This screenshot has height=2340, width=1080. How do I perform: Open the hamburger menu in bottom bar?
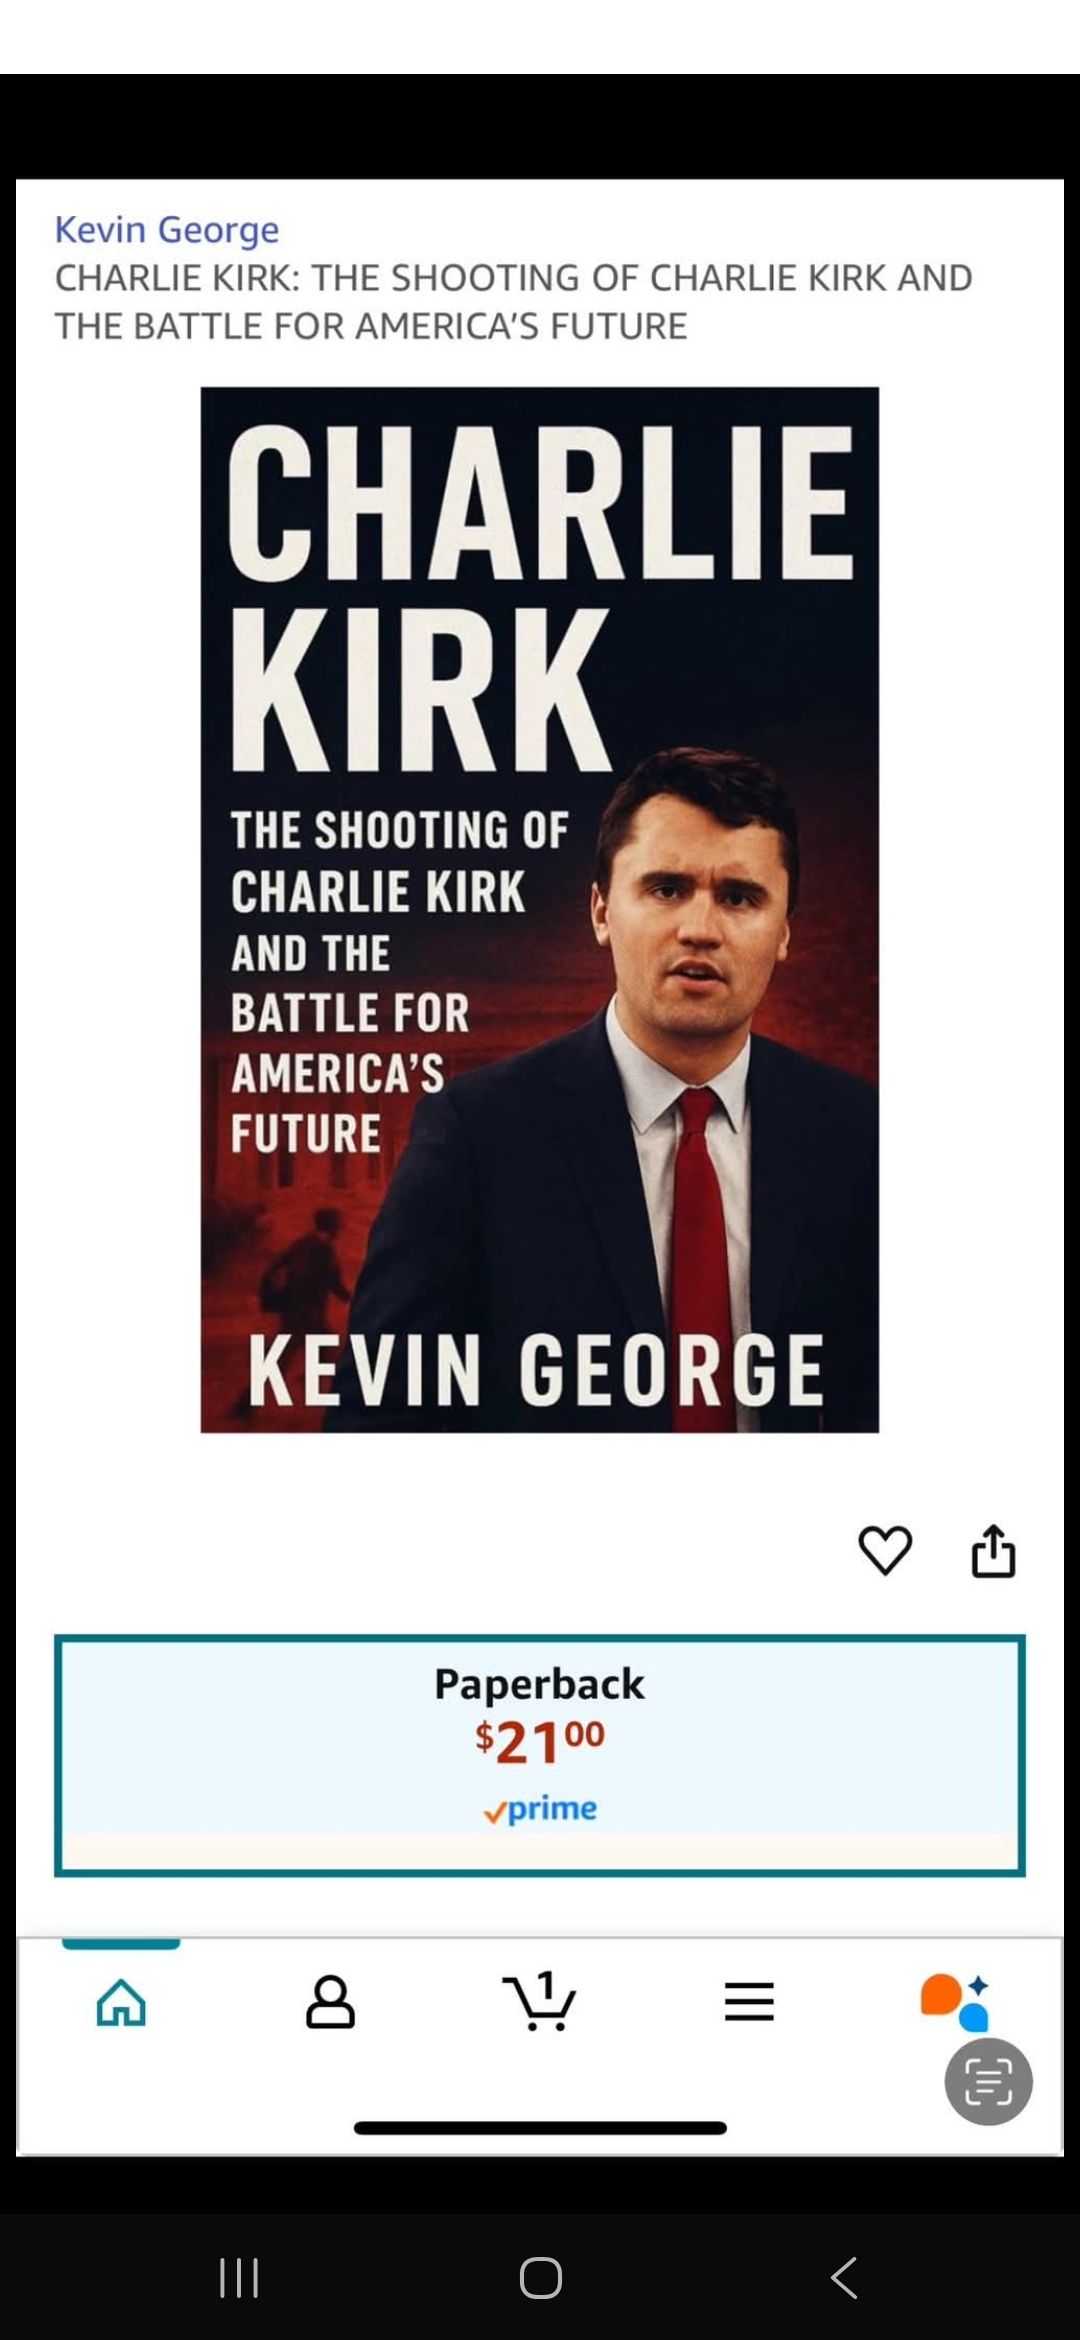749,2002
